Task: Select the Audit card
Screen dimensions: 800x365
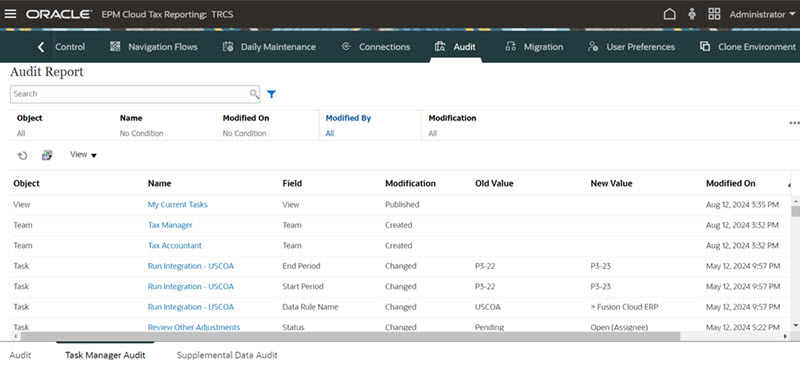Action: coord(455,47)
